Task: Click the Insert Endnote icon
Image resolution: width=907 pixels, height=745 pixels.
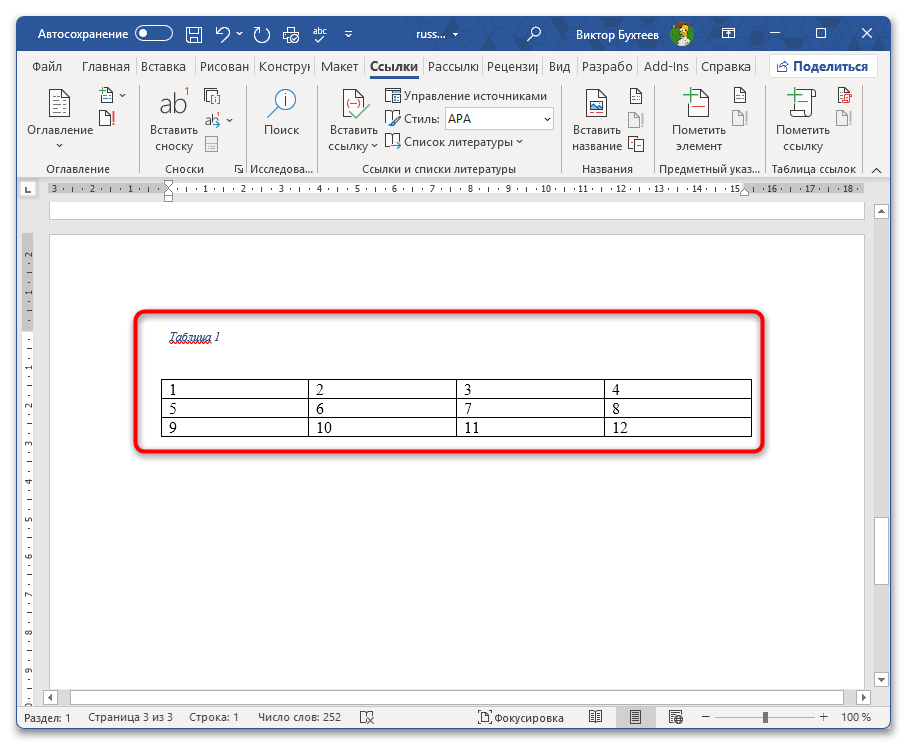Action: pyautogui.click(x=212, y=96)
